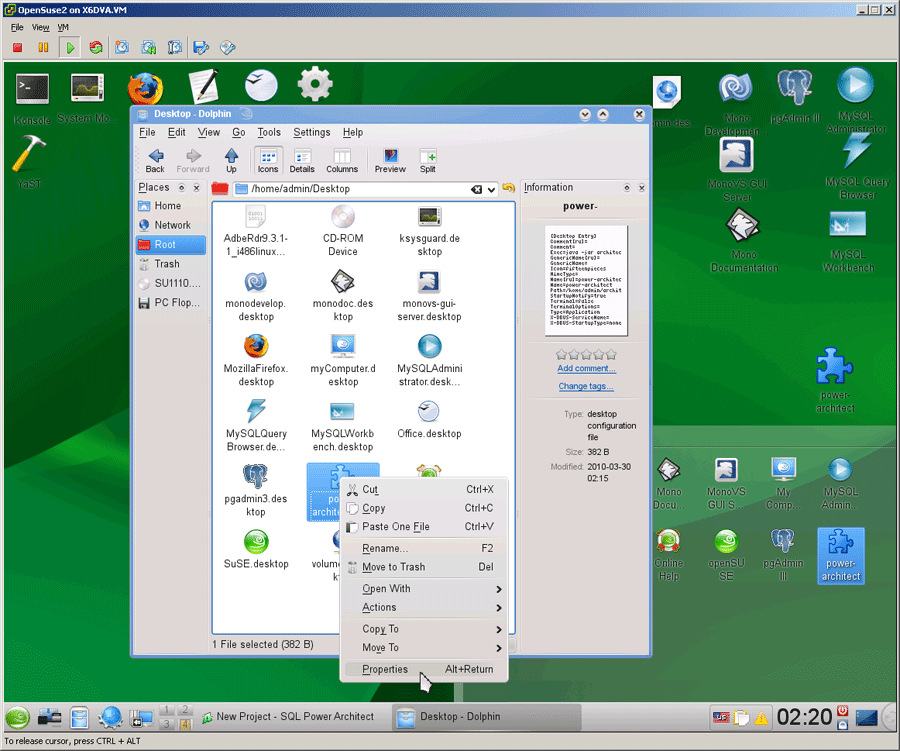
Task: Select the MySQLAdministrator.desktop file icon
Action: pos(429,347)
